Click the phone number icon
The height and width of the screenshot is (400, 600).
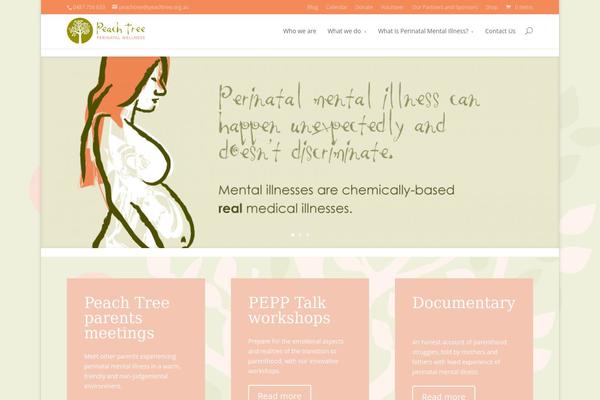click(69, 7)
